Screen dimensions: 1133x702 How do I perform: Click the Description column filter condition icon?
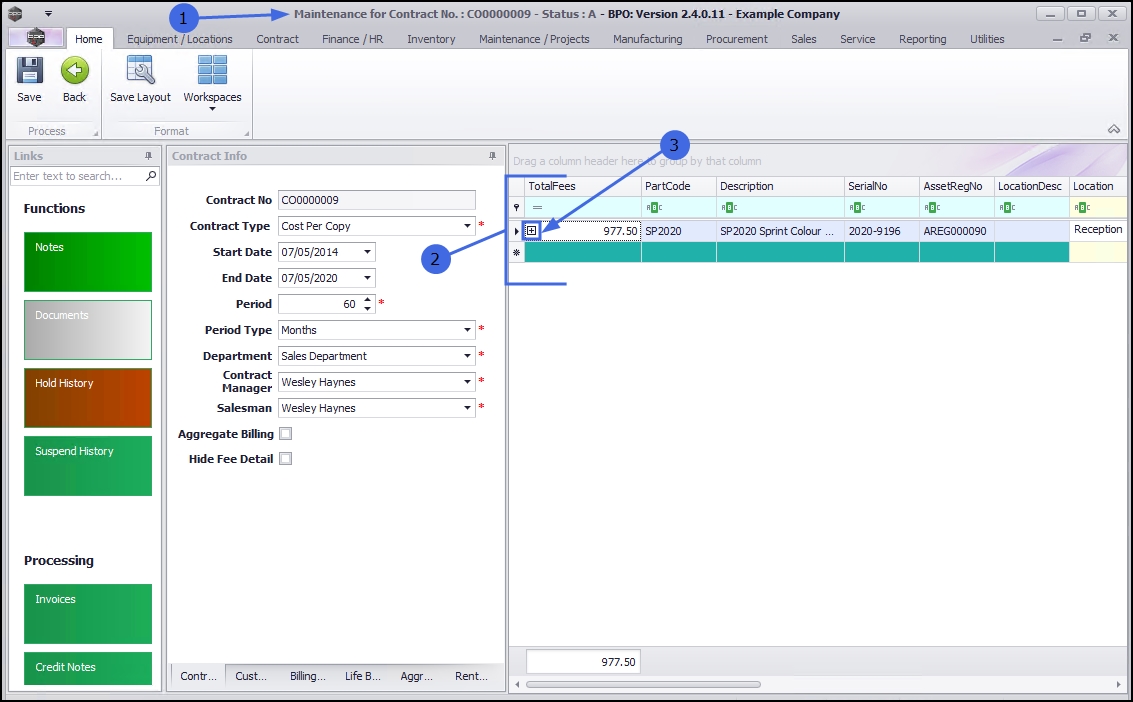coord(729,207)
